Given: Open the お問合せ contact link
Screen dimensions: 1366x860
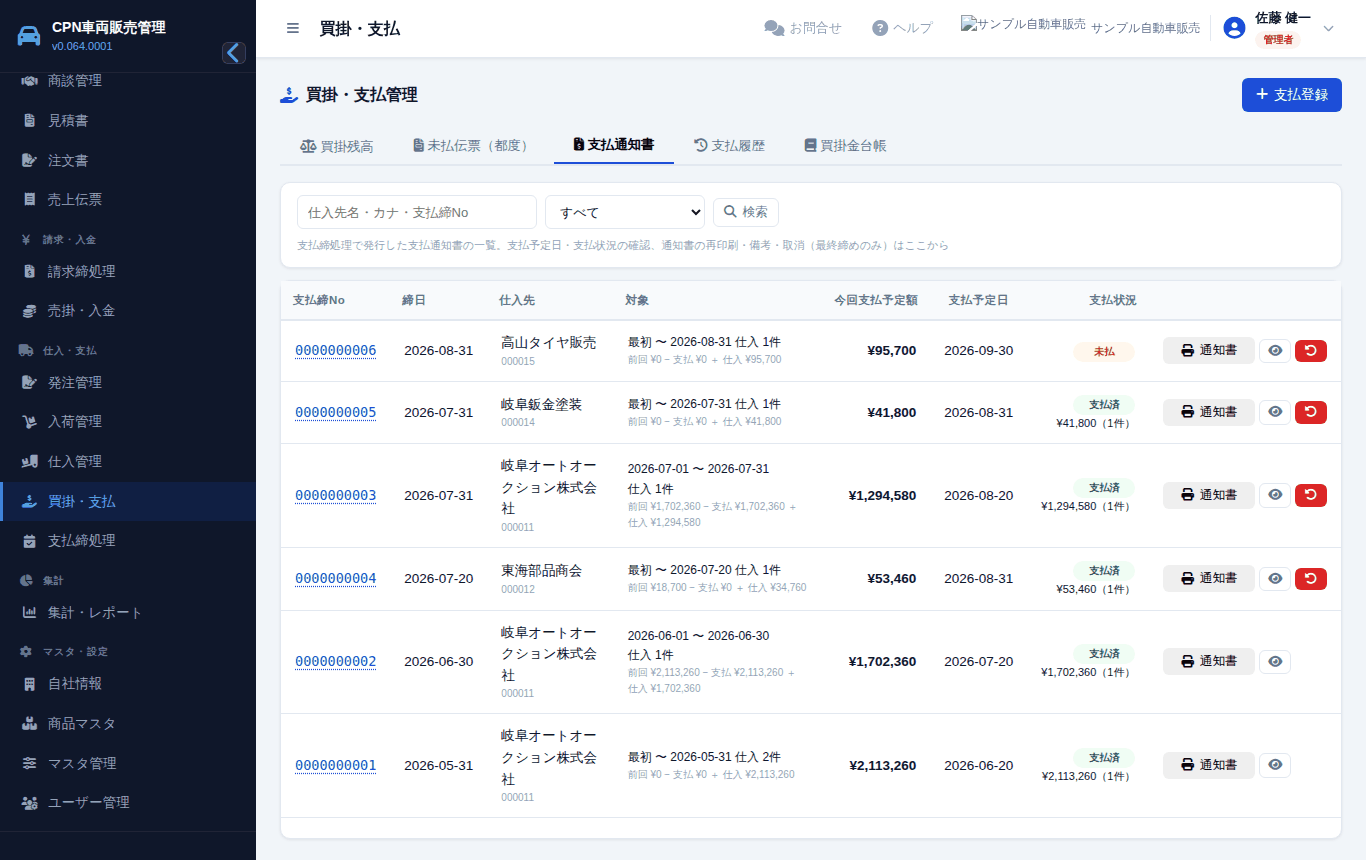Looking at the screenshot, I should (x=803, y=28).
